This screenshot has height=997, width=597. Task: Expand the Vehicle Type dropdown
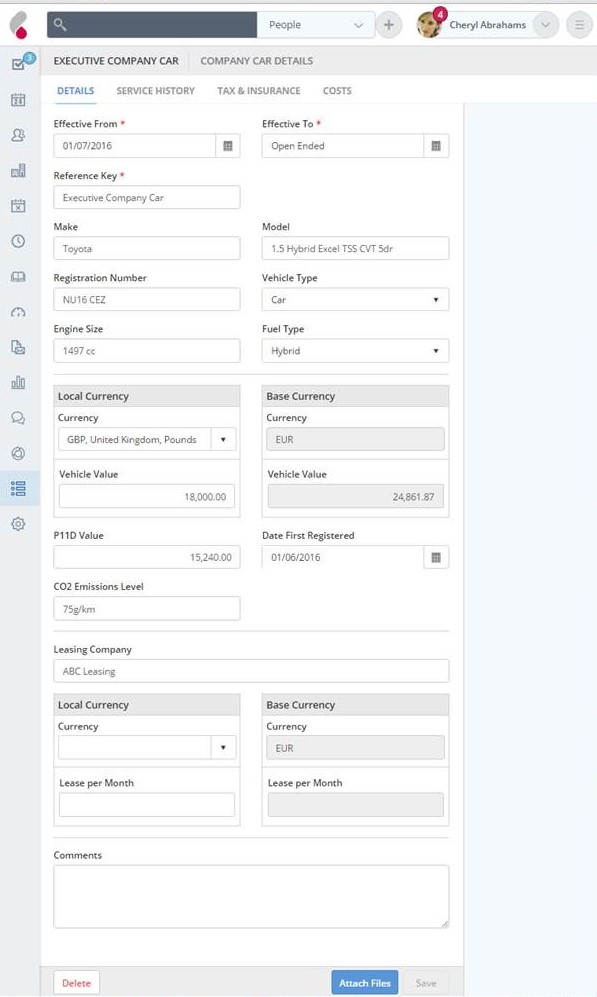click(x=355, y=299)
